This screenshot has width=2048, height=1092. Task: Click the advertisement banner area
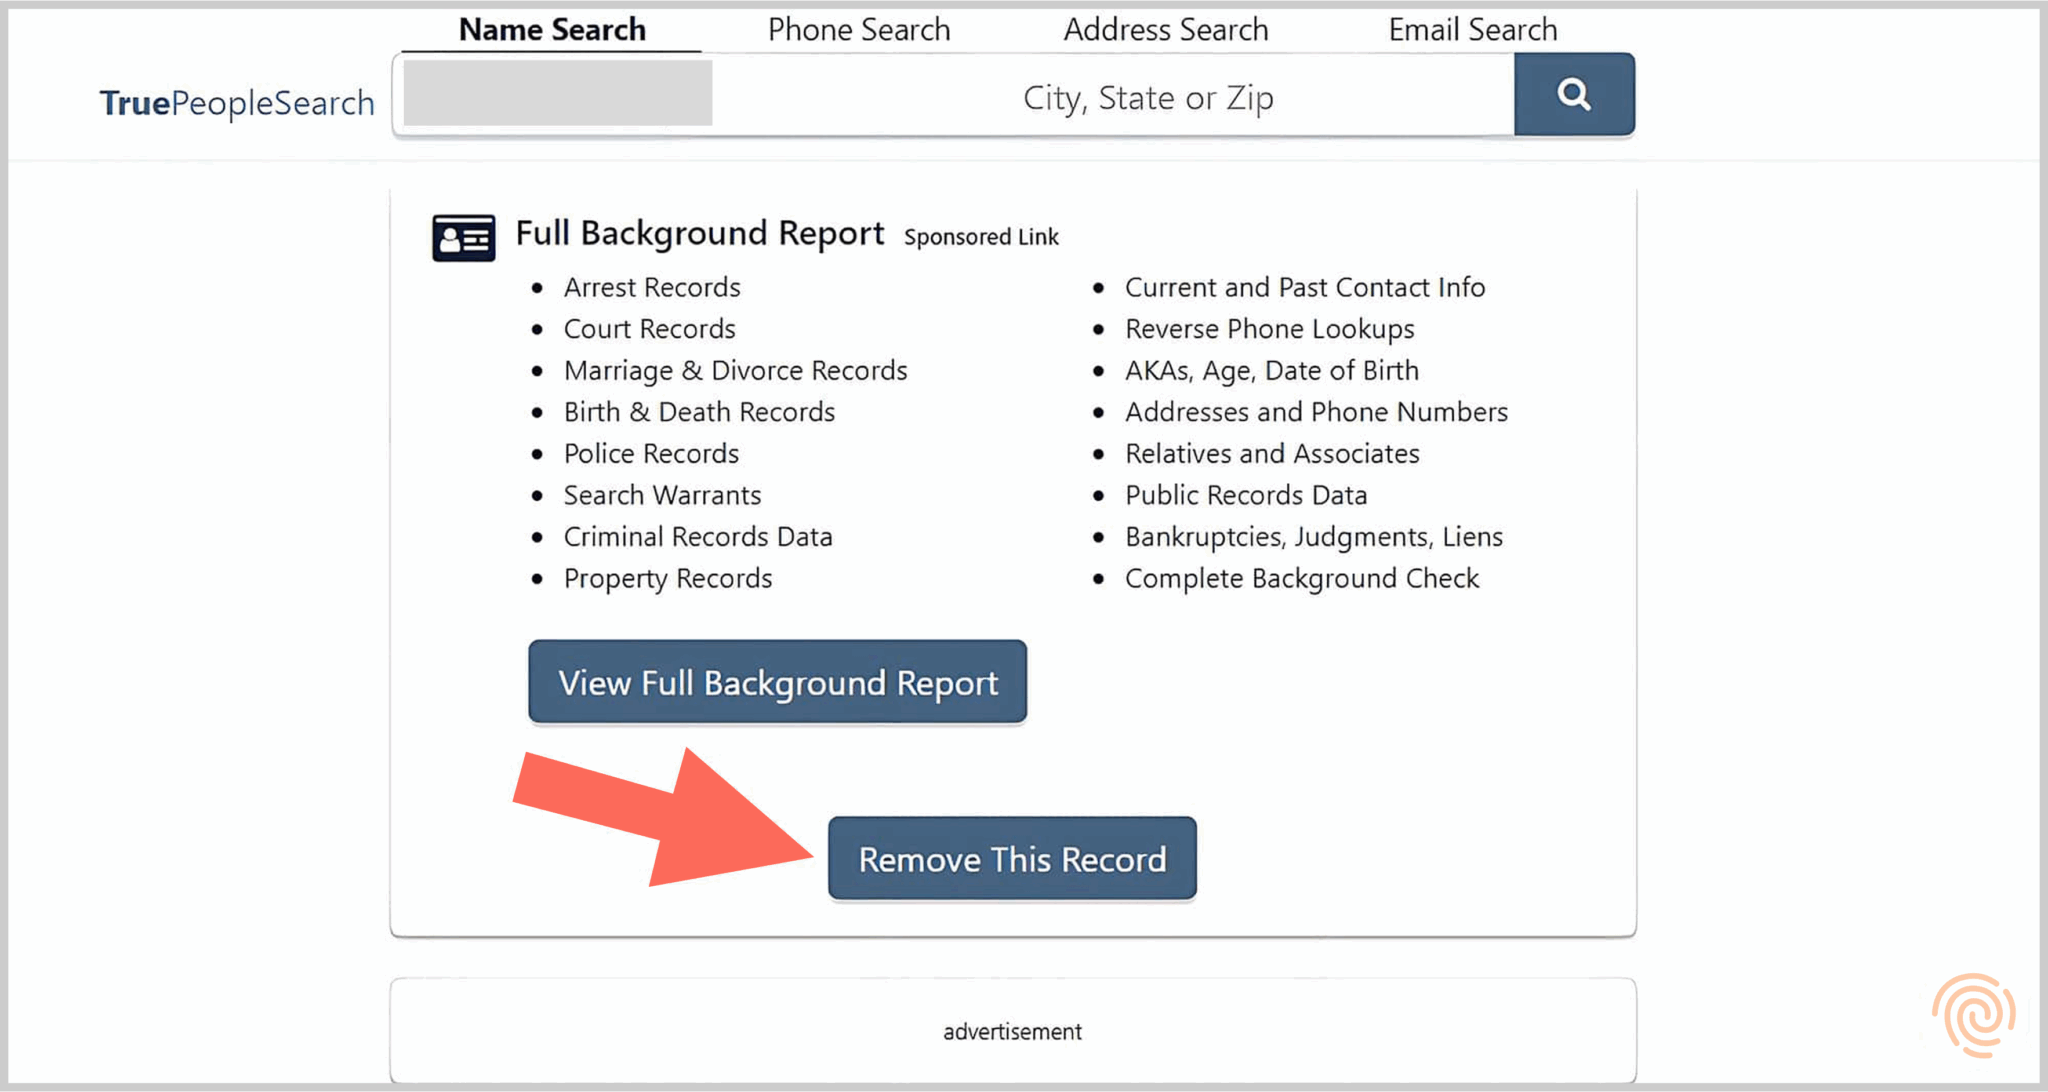pos(1011,1031)
